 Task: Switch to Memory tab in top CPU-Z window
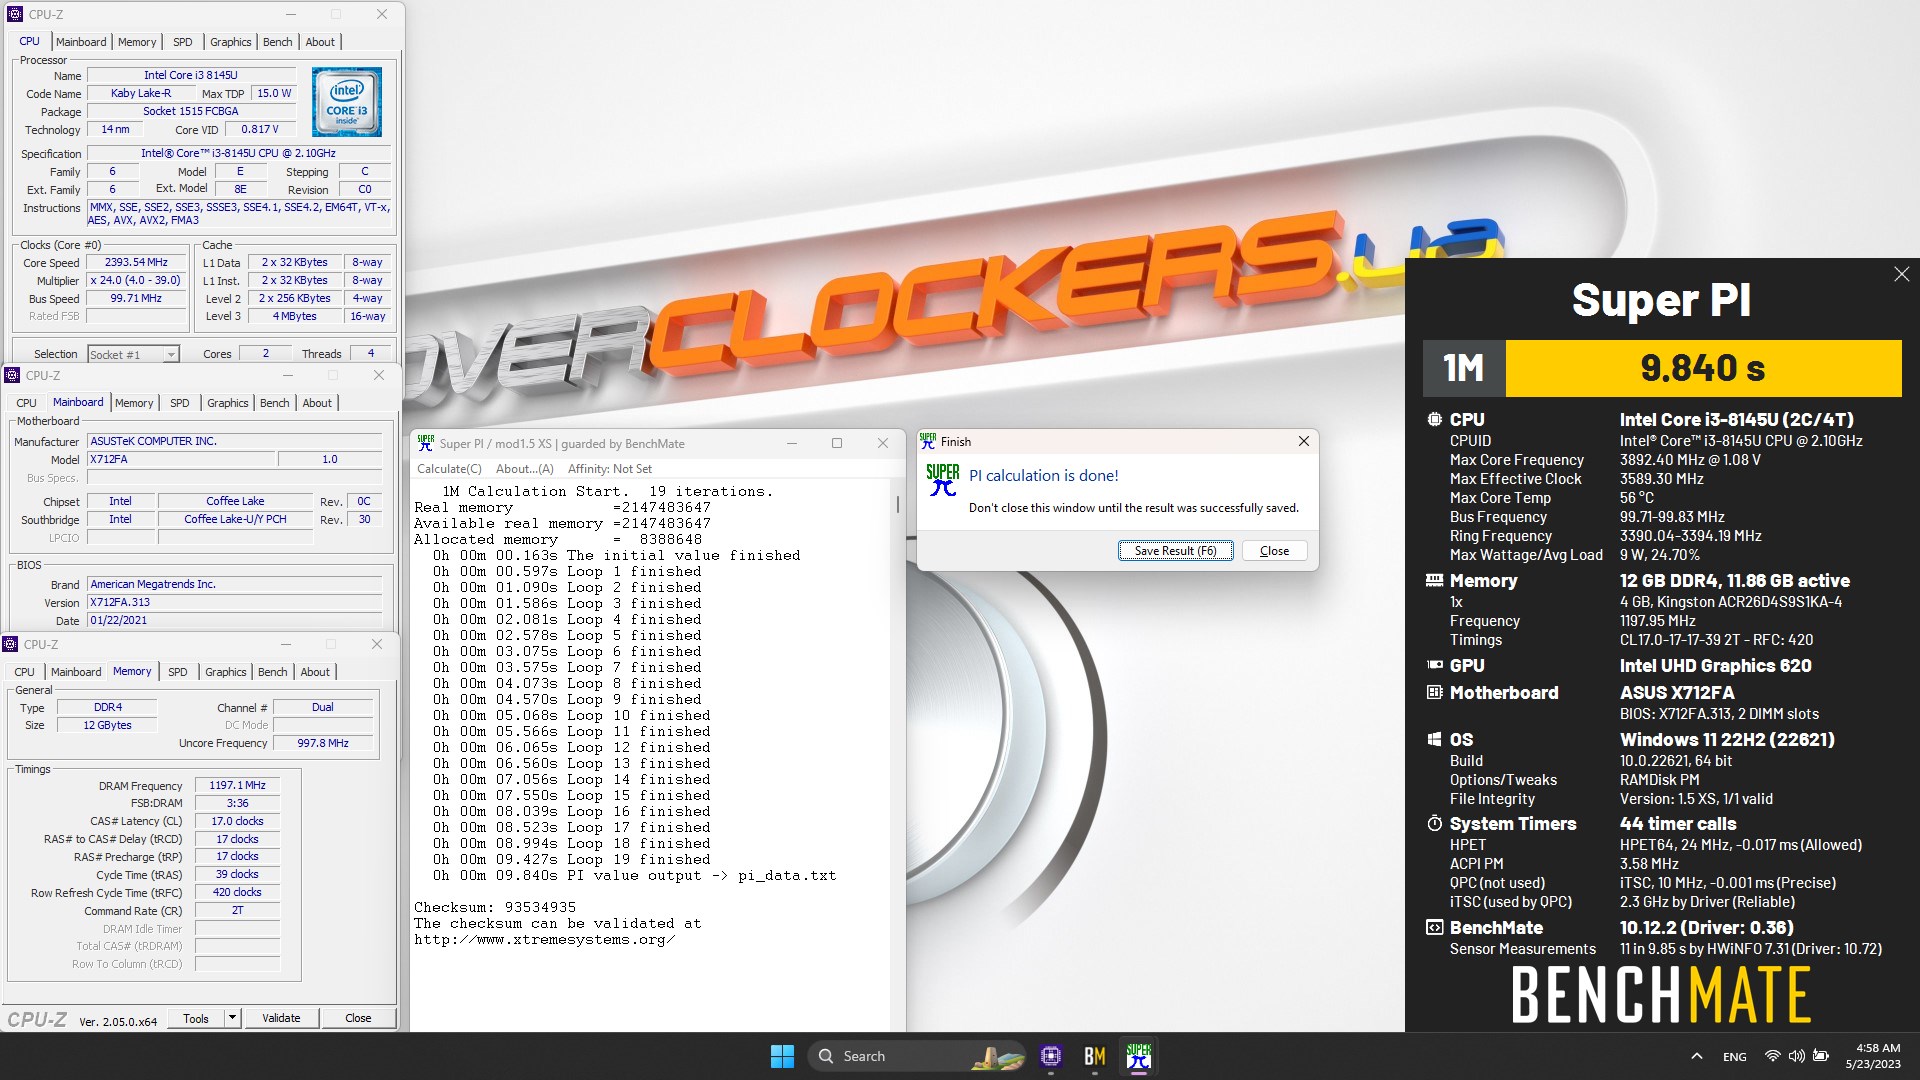coord(137,42)
